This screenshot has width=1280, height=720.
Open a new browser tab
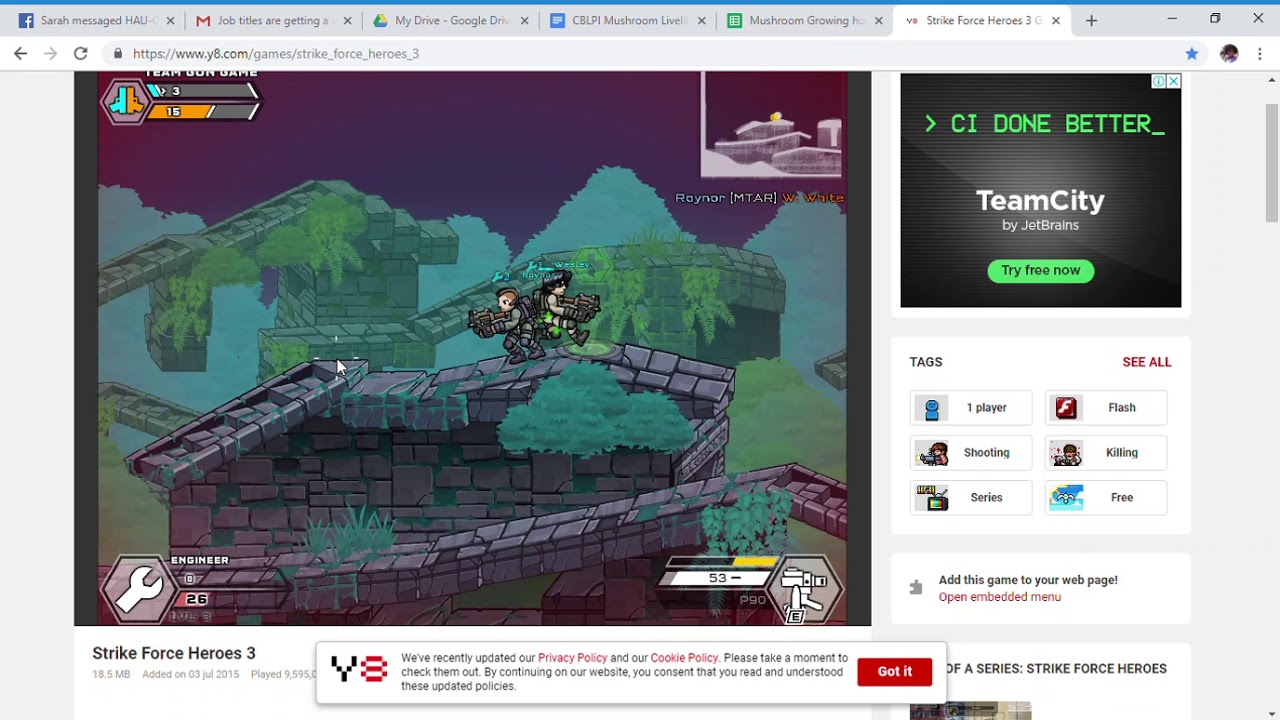[x=1091, y=20]
